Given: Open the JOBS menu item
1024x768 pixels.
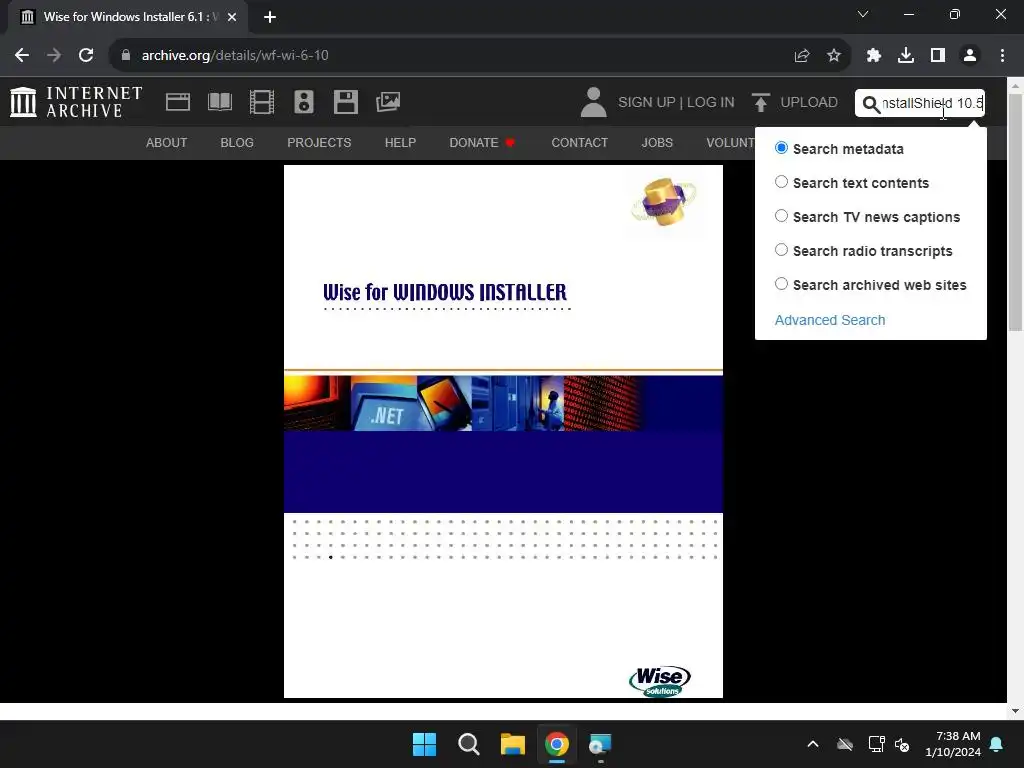Looking at the screenshot, I should pyautogui.click(x=657, y=142).
